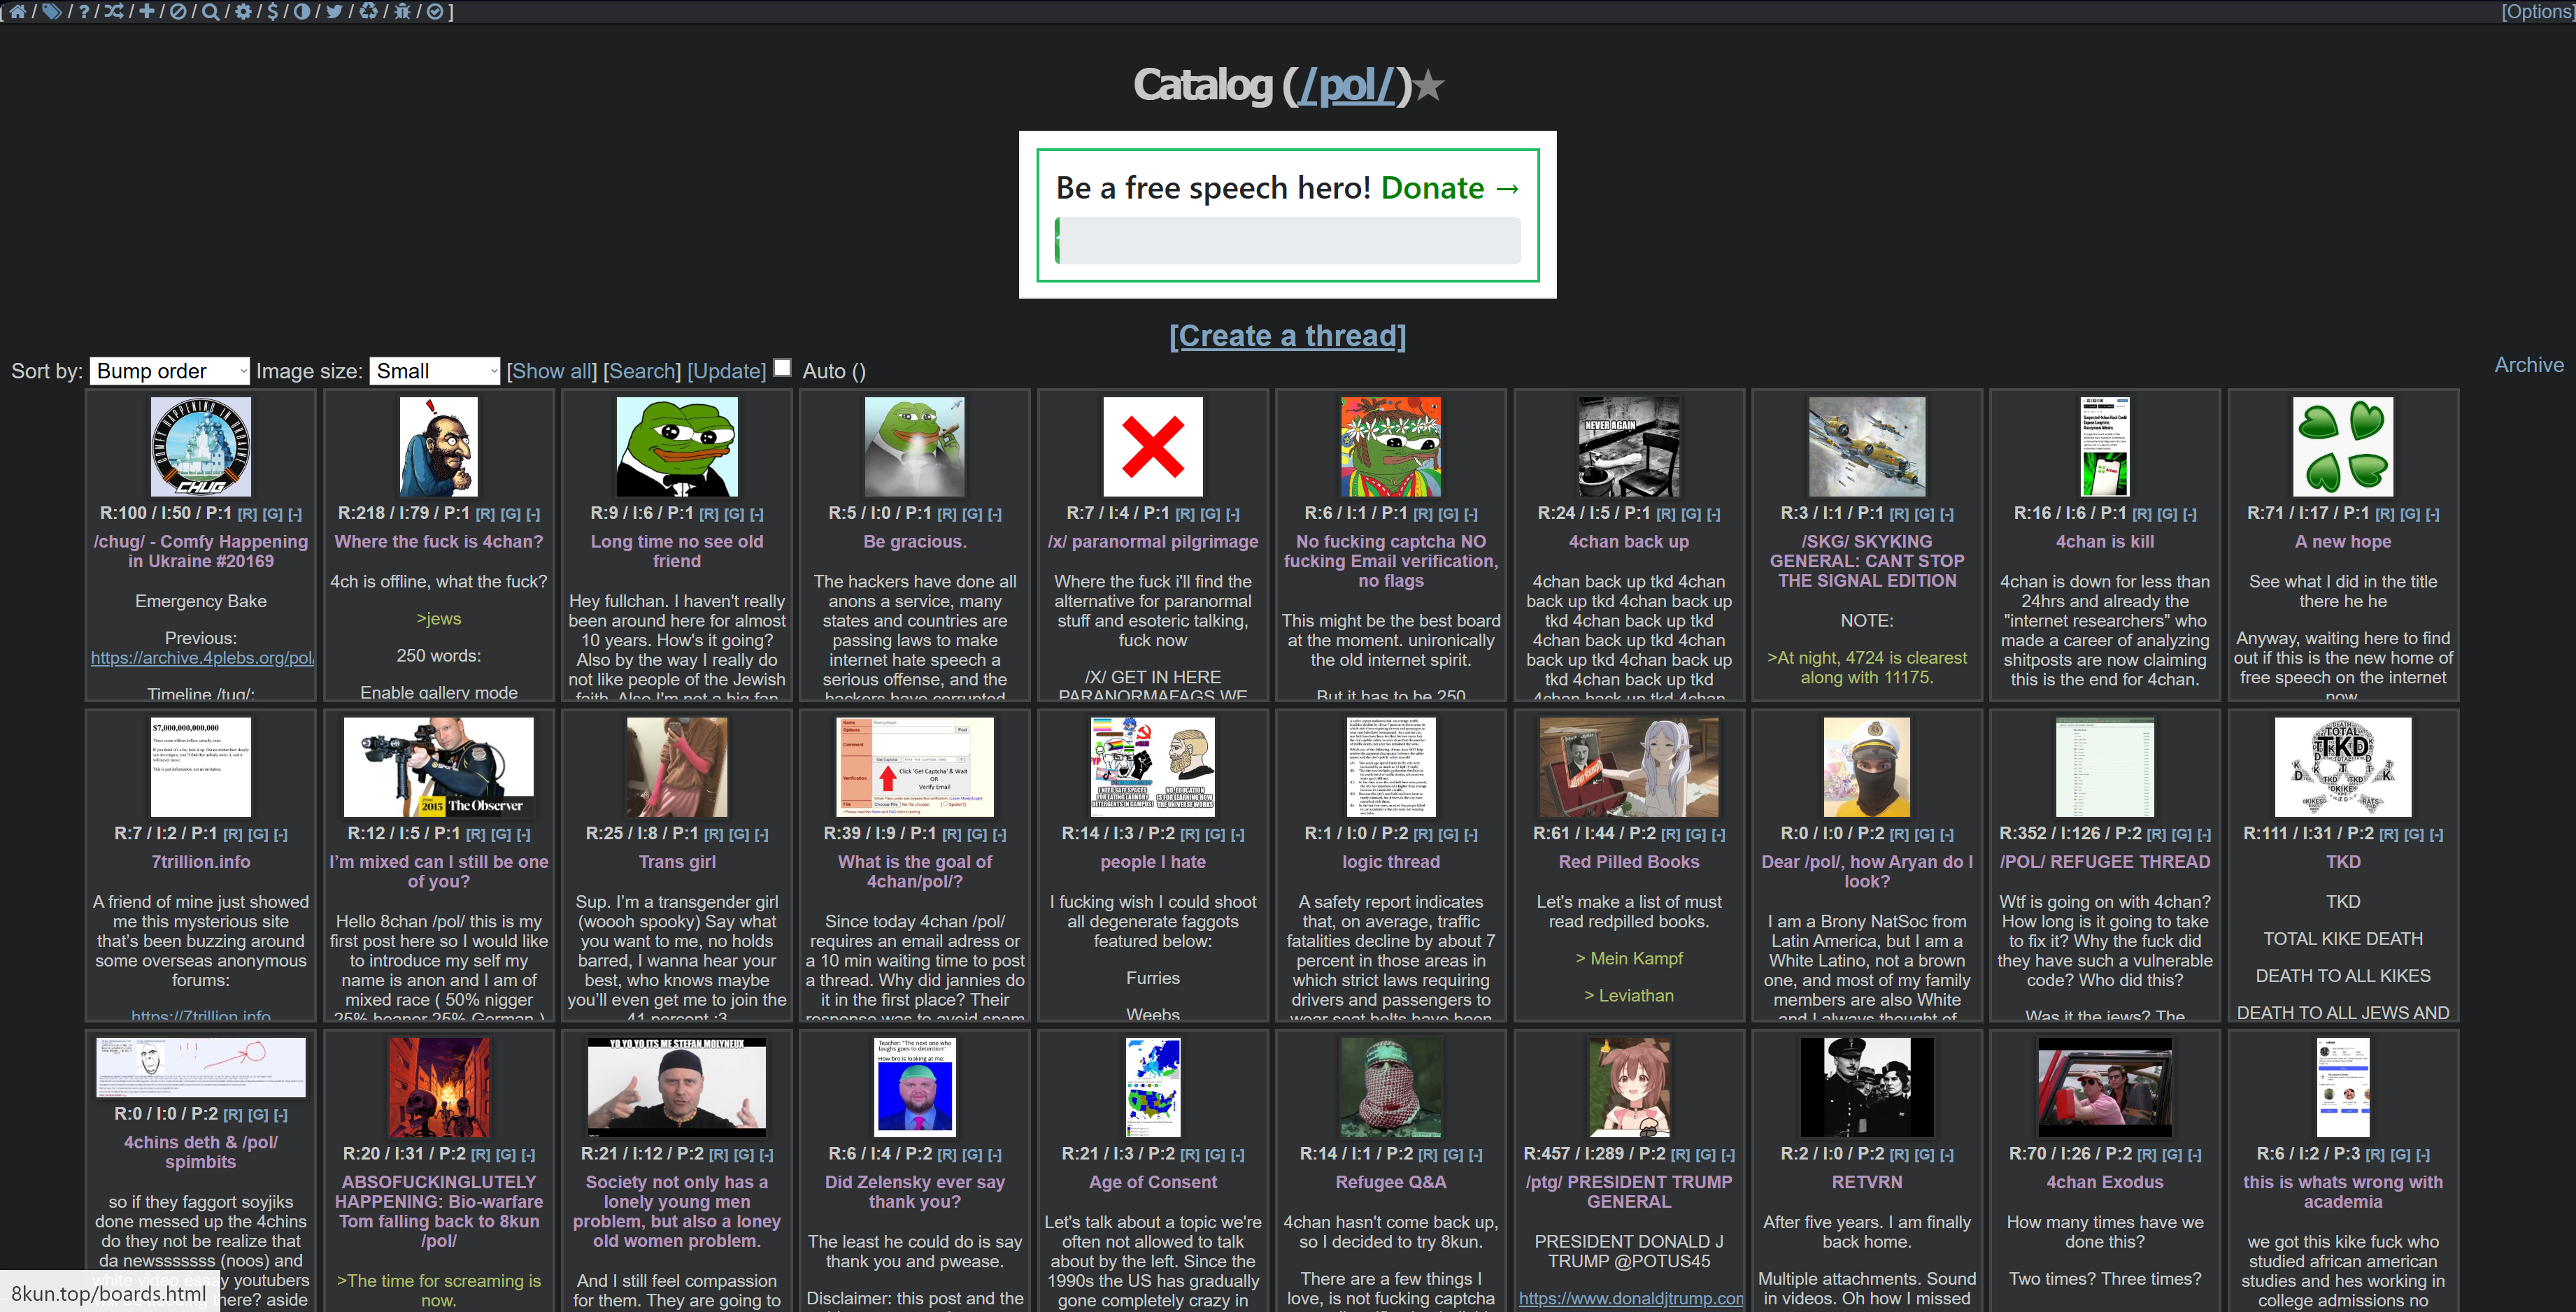Open the red X broken image thumbnail
The image size is (2576, 1312).
pyautogui.click(x=1152, y=446)
